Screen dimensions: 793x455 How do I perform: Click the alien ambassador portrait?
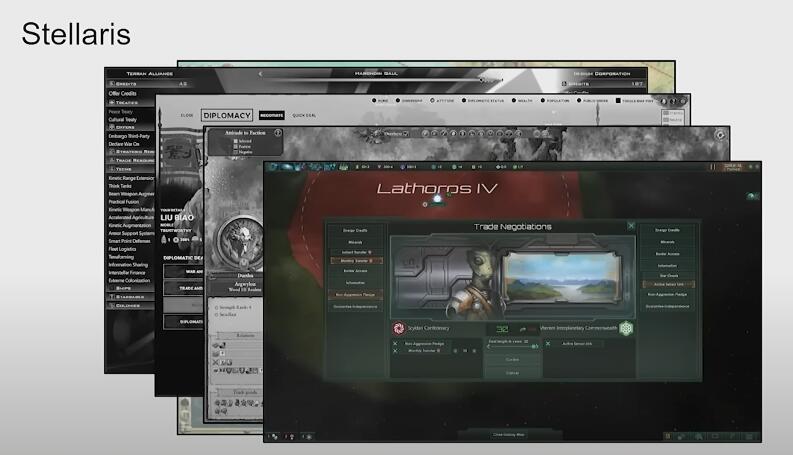(x=478, y=281)
